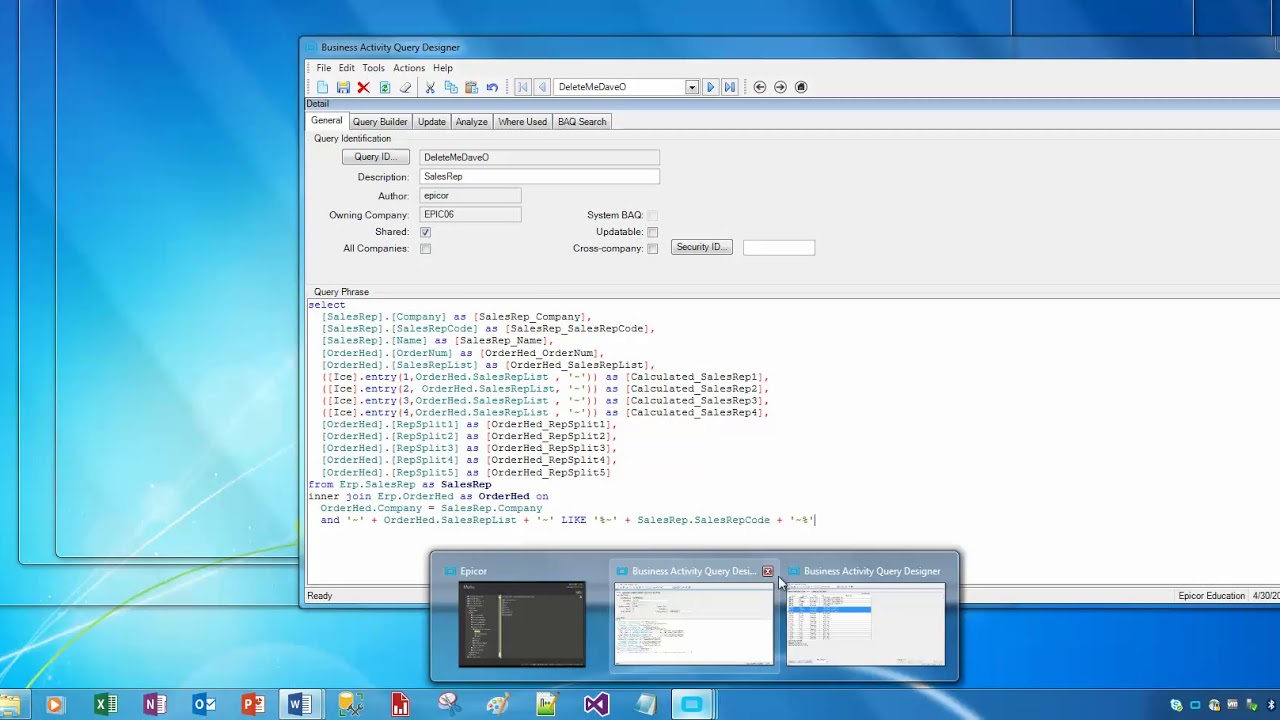The width and height of the screenshot is (1280, 720).
Task: Expand the DeleteMeDaveO query dropdown
Action: tap(691, 87)
